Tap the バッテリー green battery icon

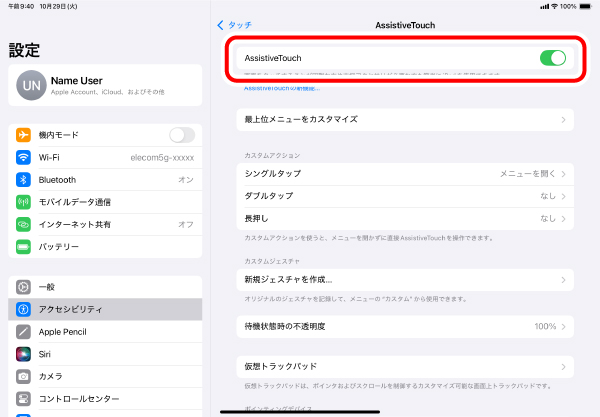23,247
